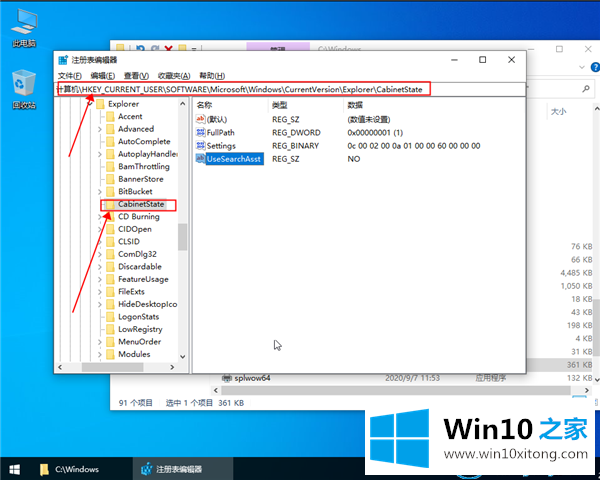Select the UseSearchAsst string value icon
The height and width of the screenshot is (480, 600).
click(201, 158)
